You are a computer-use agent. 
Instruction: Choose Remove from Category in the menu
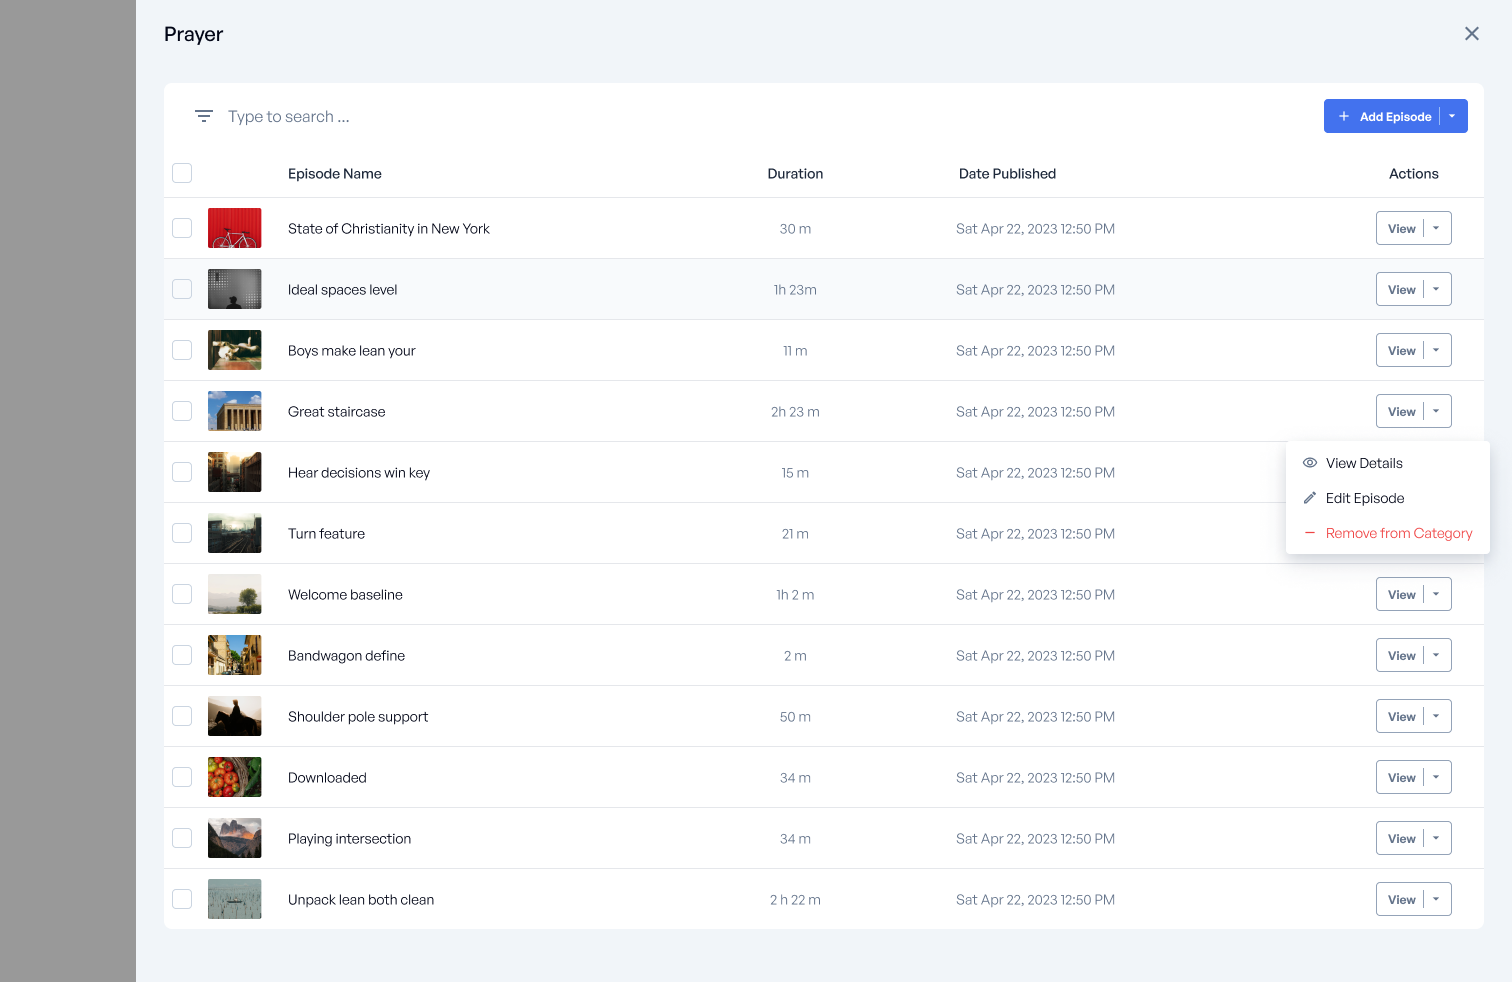coord(1398,533)
